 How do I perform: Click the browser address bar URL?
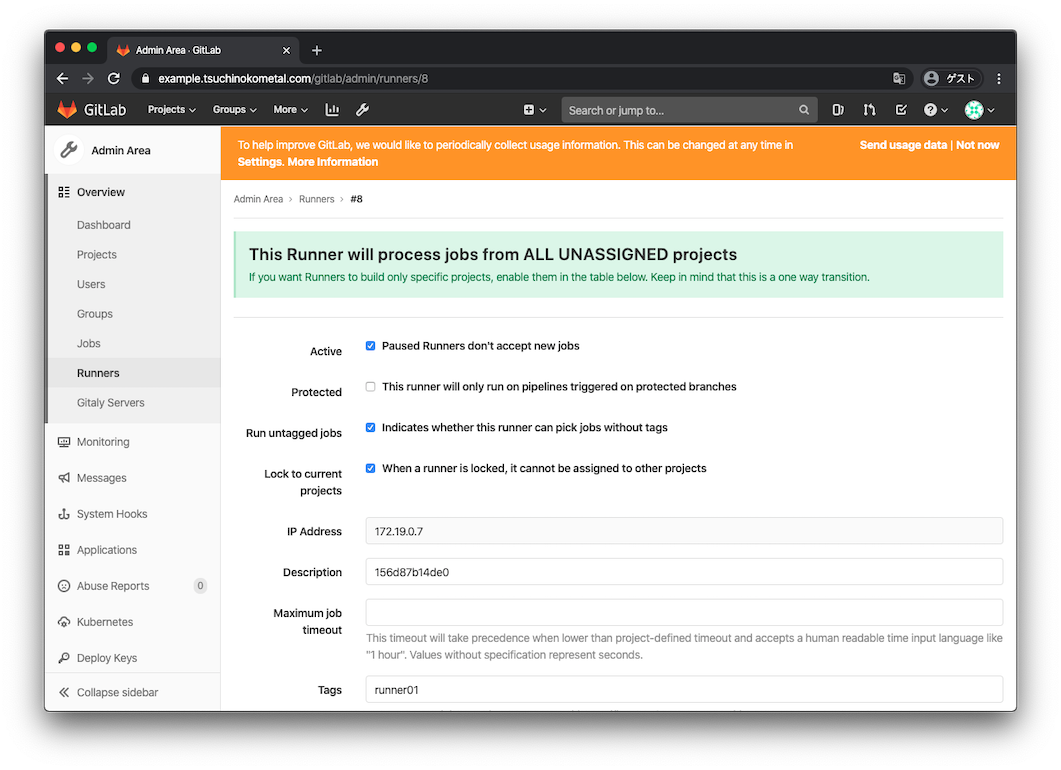[293, 78]
